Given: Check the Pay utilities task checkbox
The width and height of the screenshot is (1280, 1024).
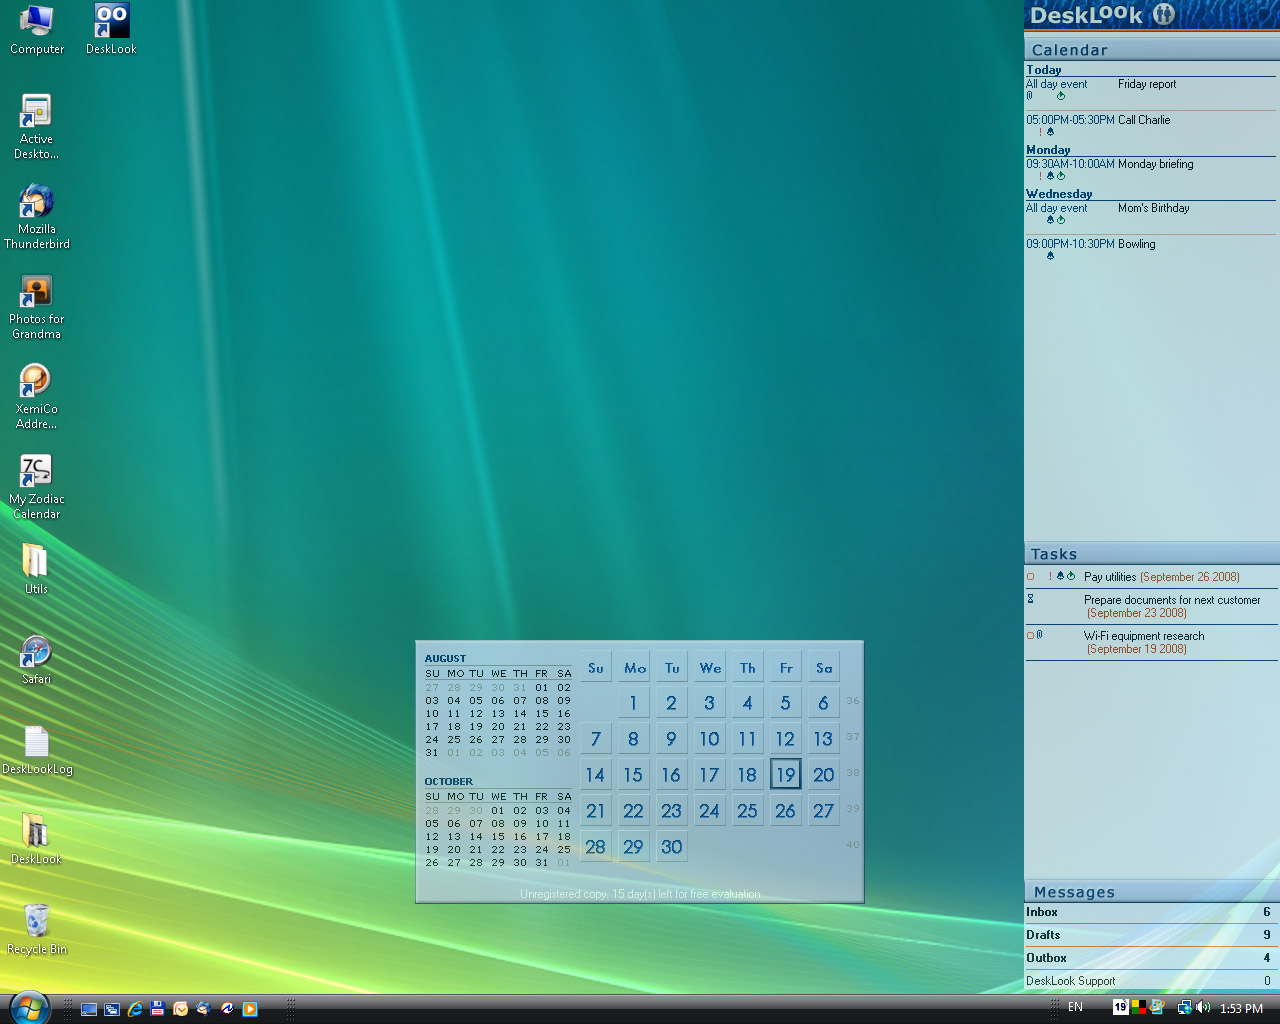Looking at the screenshot, I should click(x=1030, y=577).
